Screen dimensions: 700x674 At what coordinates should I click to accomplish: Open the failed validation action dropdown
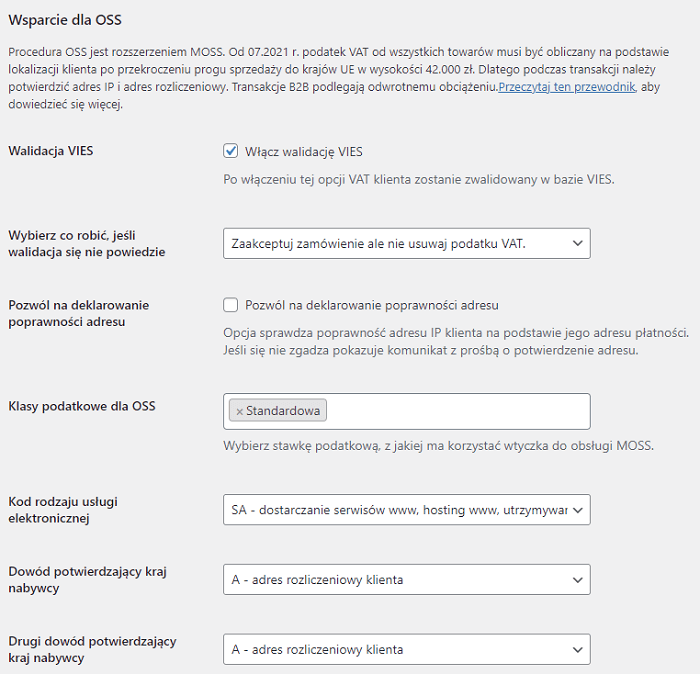pyautogui.click(x=407, y=243)
